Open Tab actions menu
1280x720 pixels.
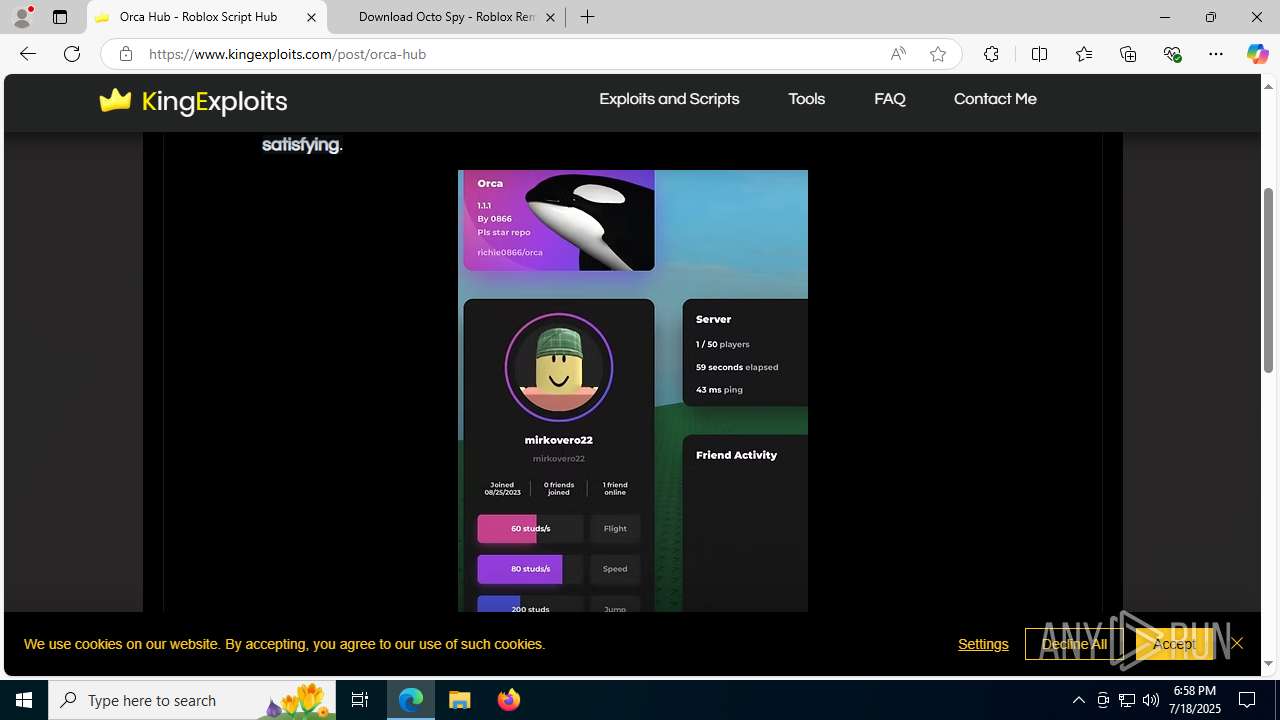60,17
